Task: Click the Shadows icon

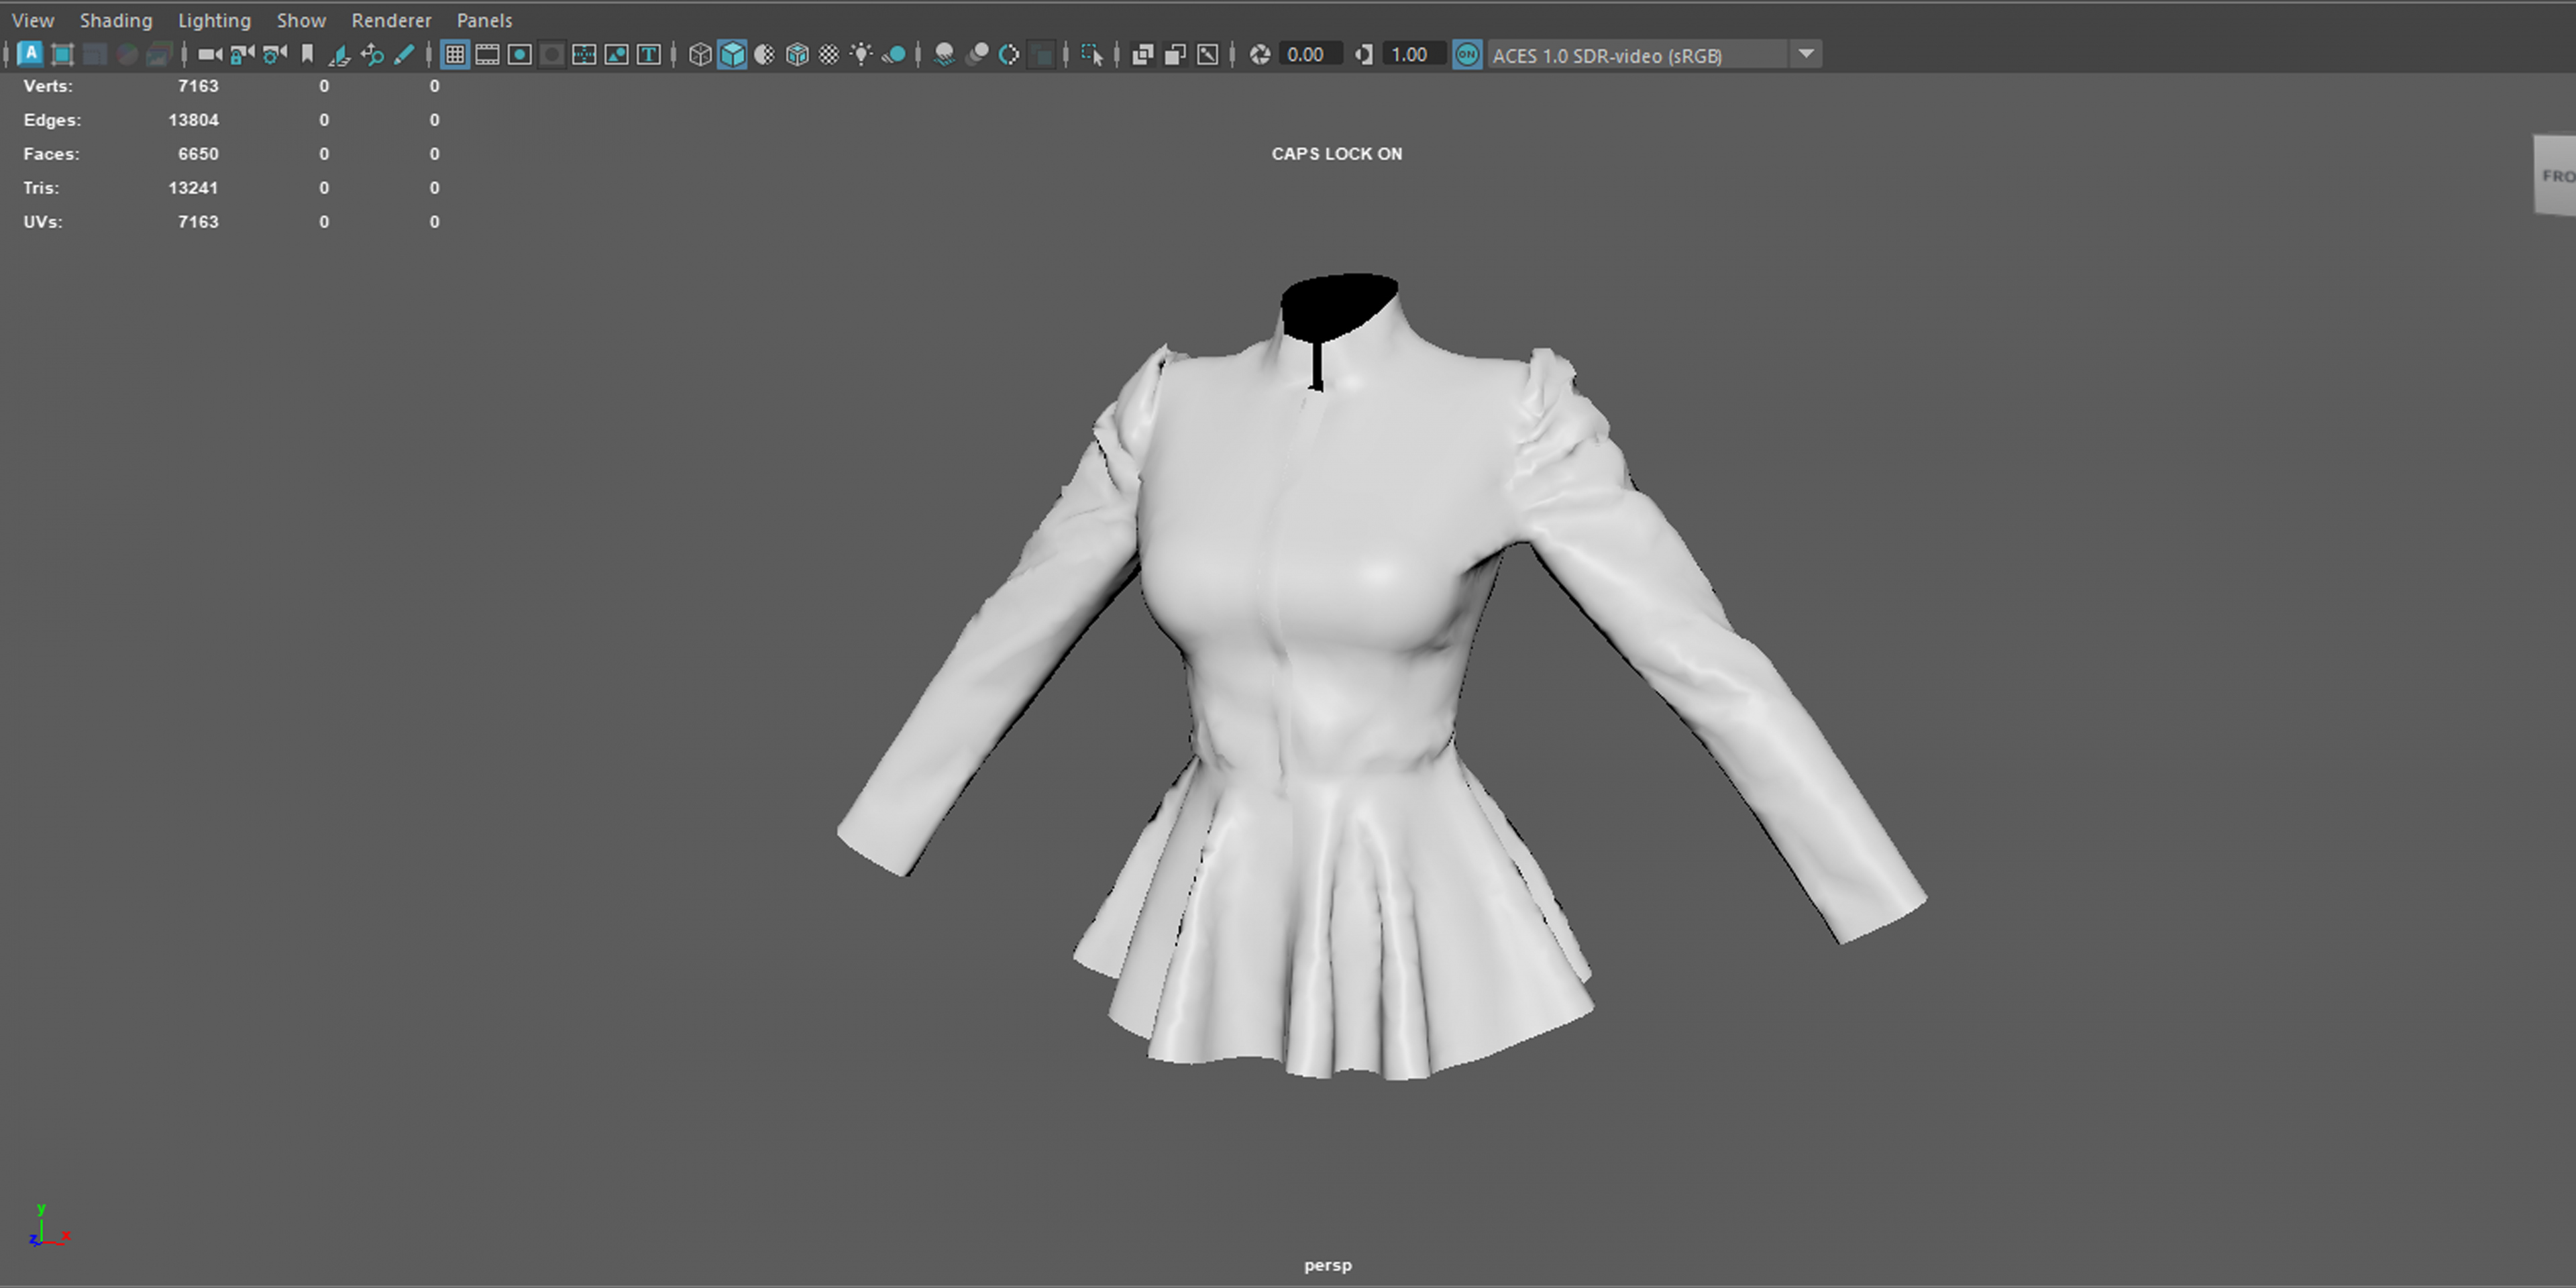Action: click(x=894, y=54)
